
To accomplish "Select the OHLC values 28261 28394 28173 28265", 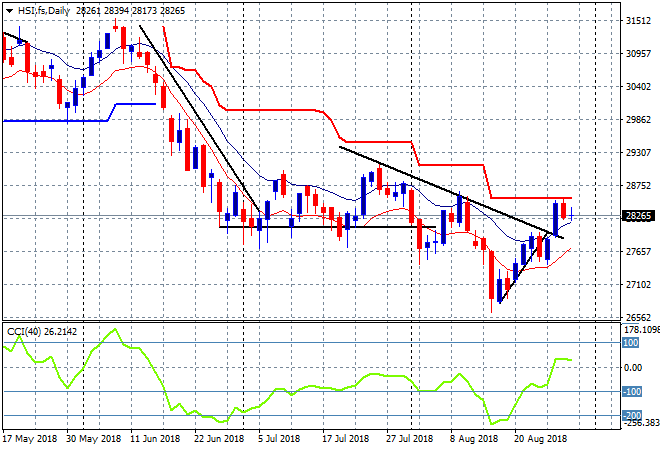I will click(x=130, y=11).
